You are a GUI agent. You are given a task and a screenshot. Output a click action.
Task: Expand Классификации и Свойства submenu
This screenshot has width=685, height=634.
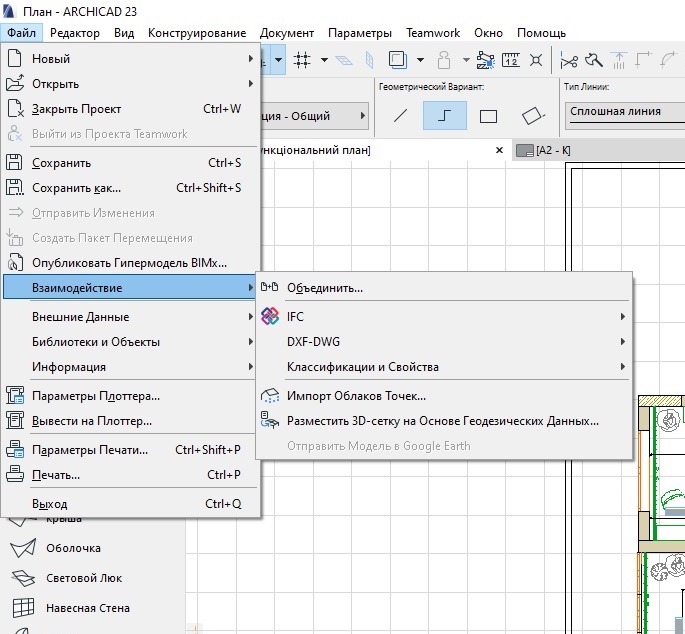(x=444, y=367)
